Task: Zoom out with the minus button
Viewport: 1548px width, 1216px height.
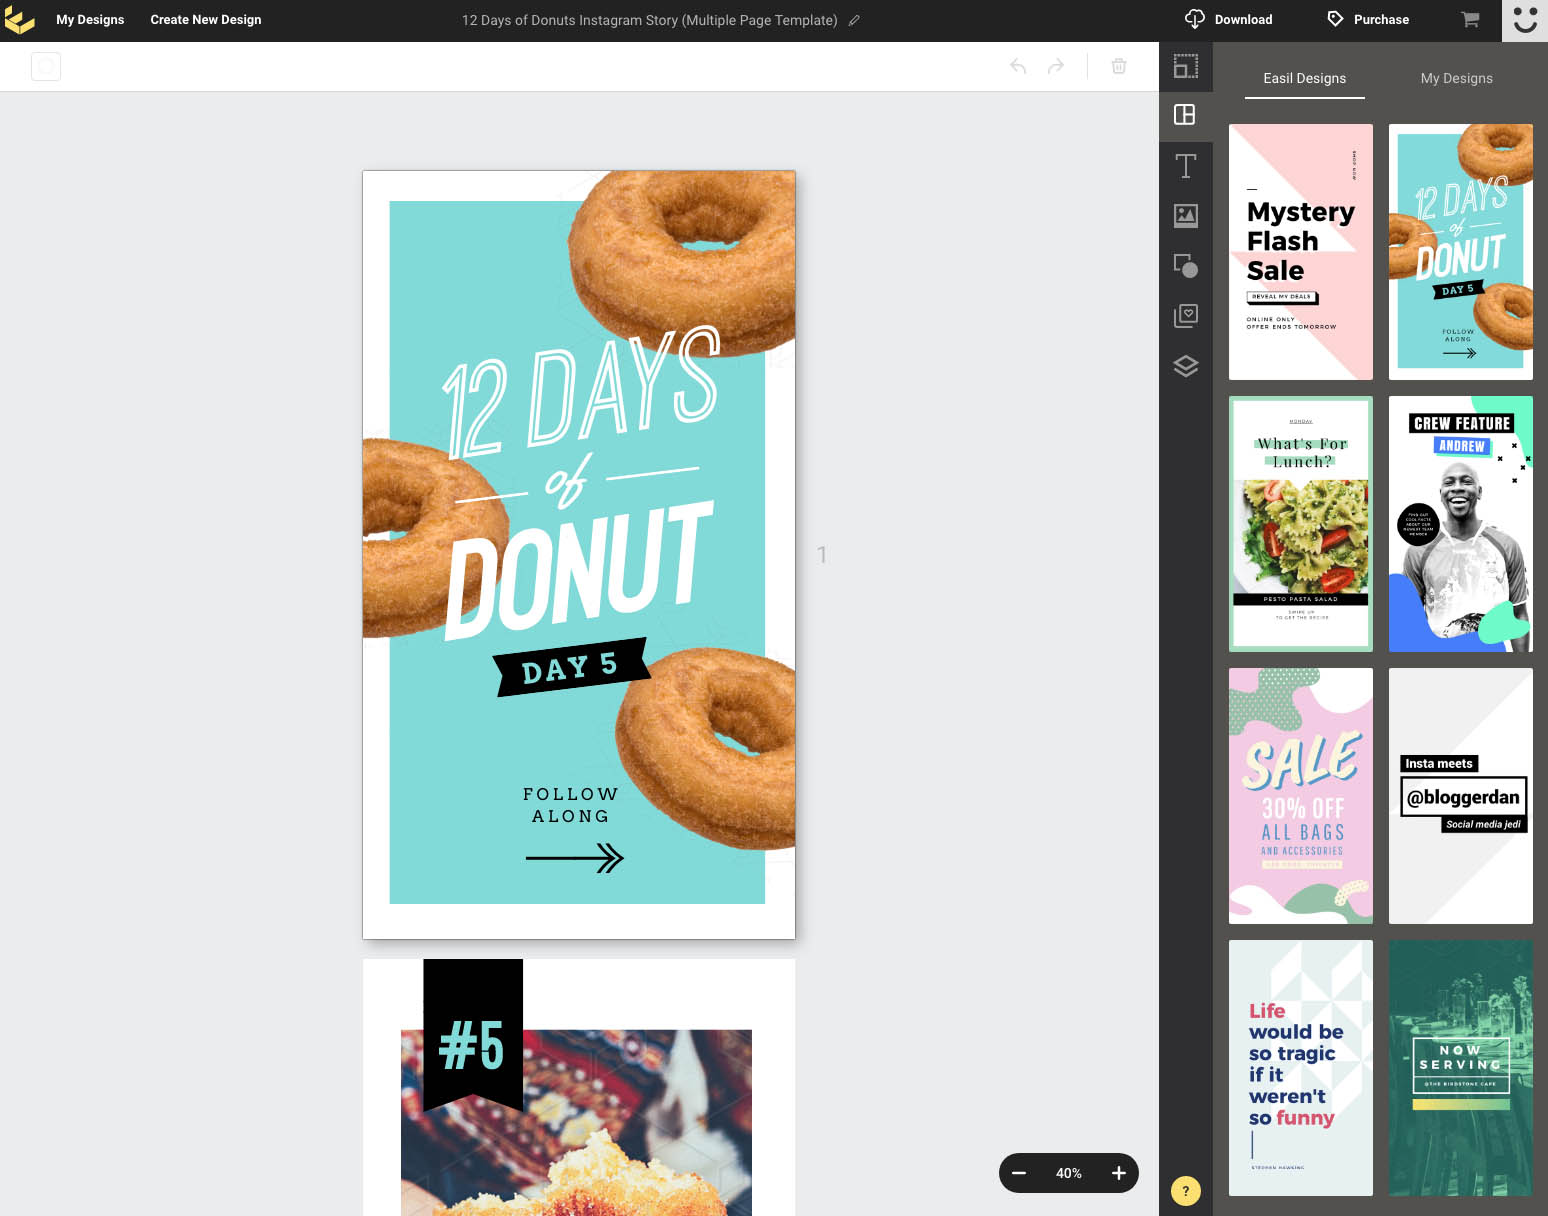Action: pyautogui.click(x=1019, y=1173)
